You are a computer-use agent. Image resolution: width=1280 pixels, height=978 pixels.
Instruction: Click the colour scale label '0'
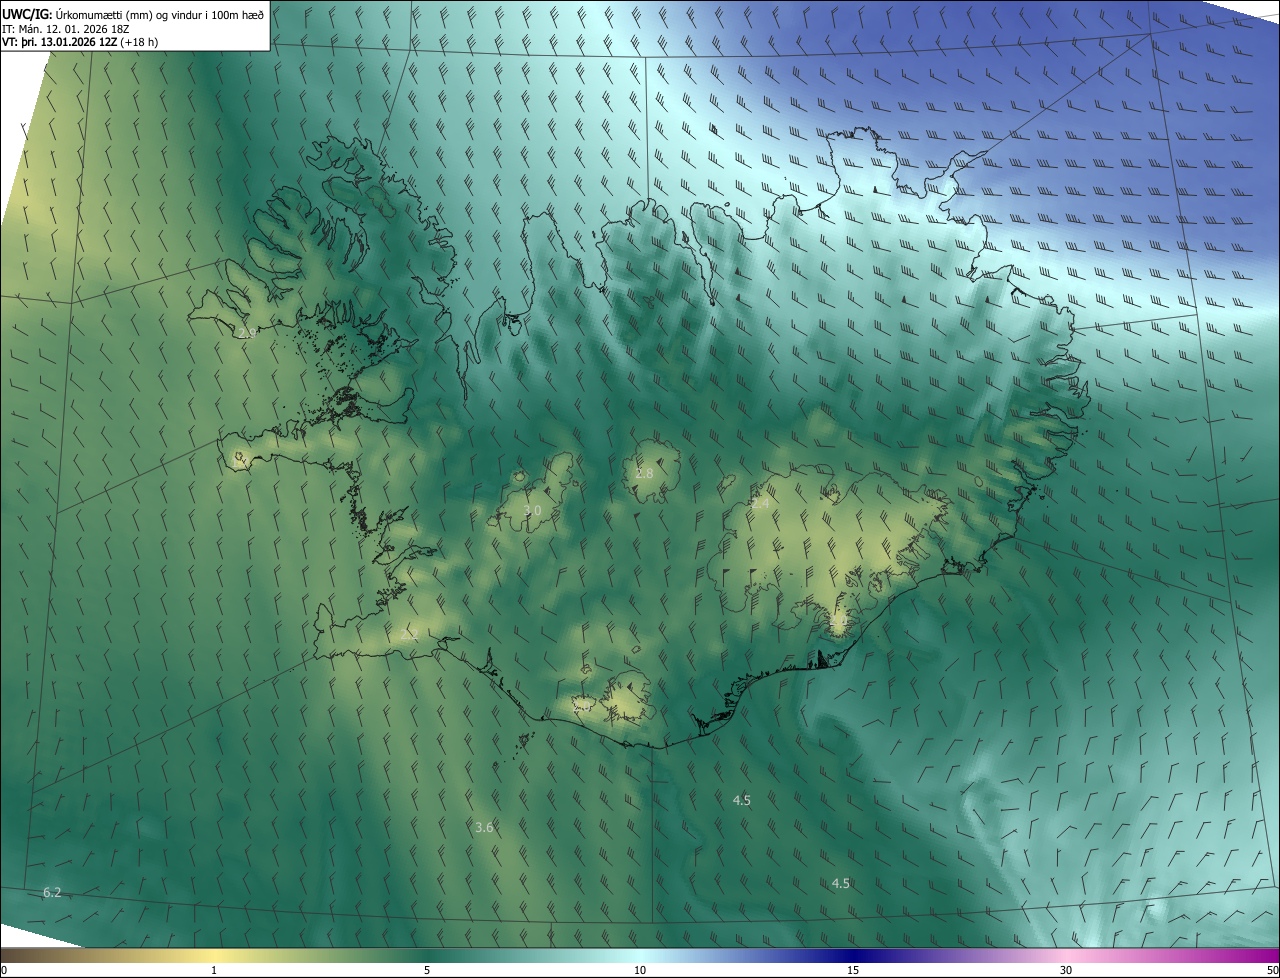(3, 970)
